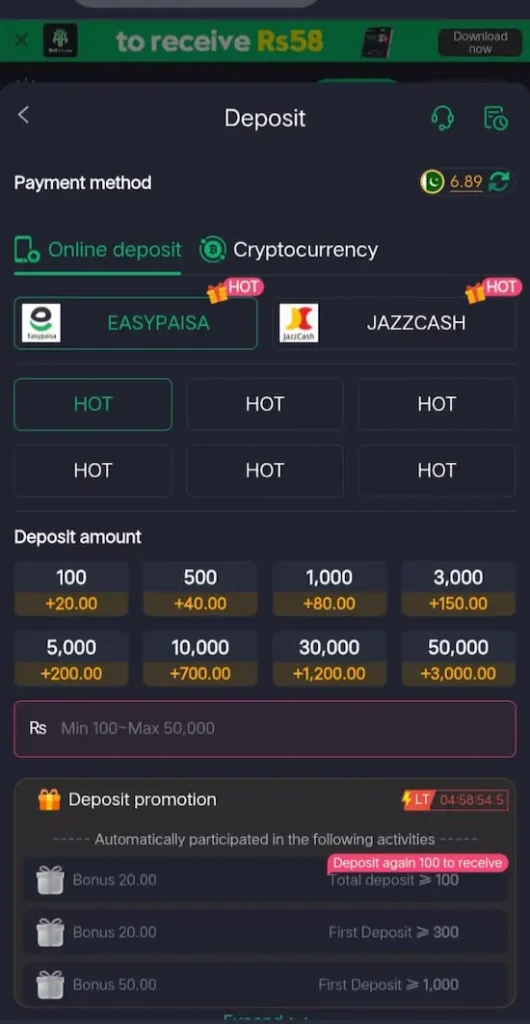Dismiss the top banner with X
The height and width of the screenshot is (1024, 530).
pos(21,40)
